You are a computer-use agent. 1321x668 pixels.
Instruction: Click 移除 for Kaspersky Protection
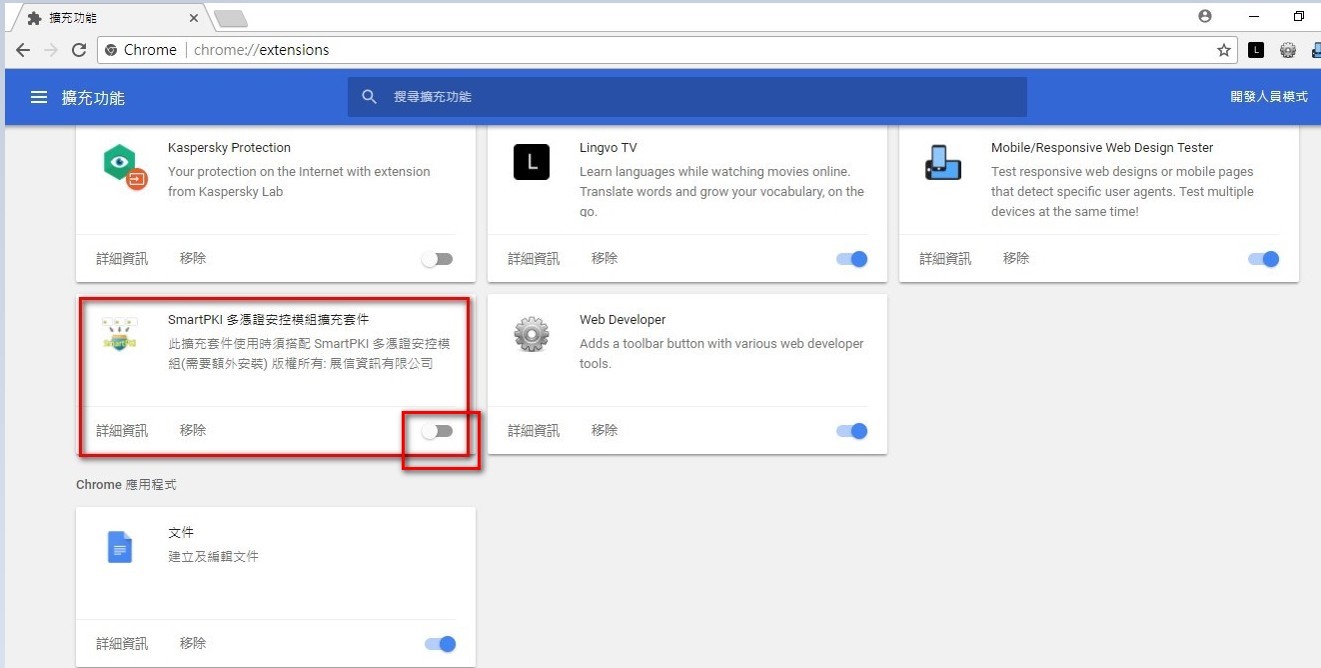[x=193, y=258]
